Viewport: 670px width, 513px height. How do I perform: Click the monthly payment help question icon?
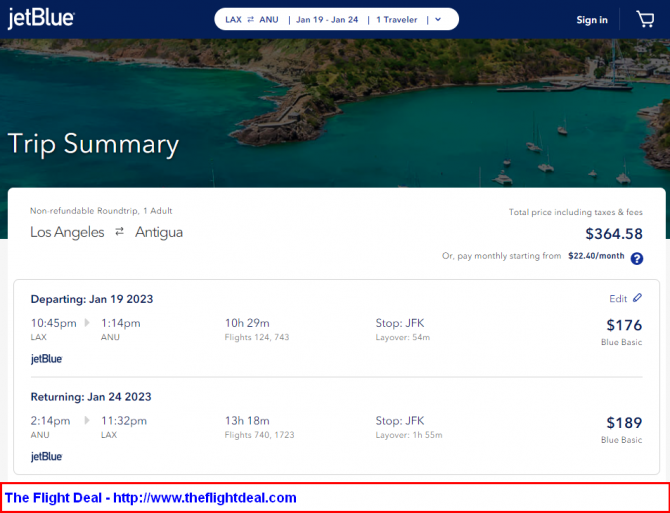pos(637,258)
